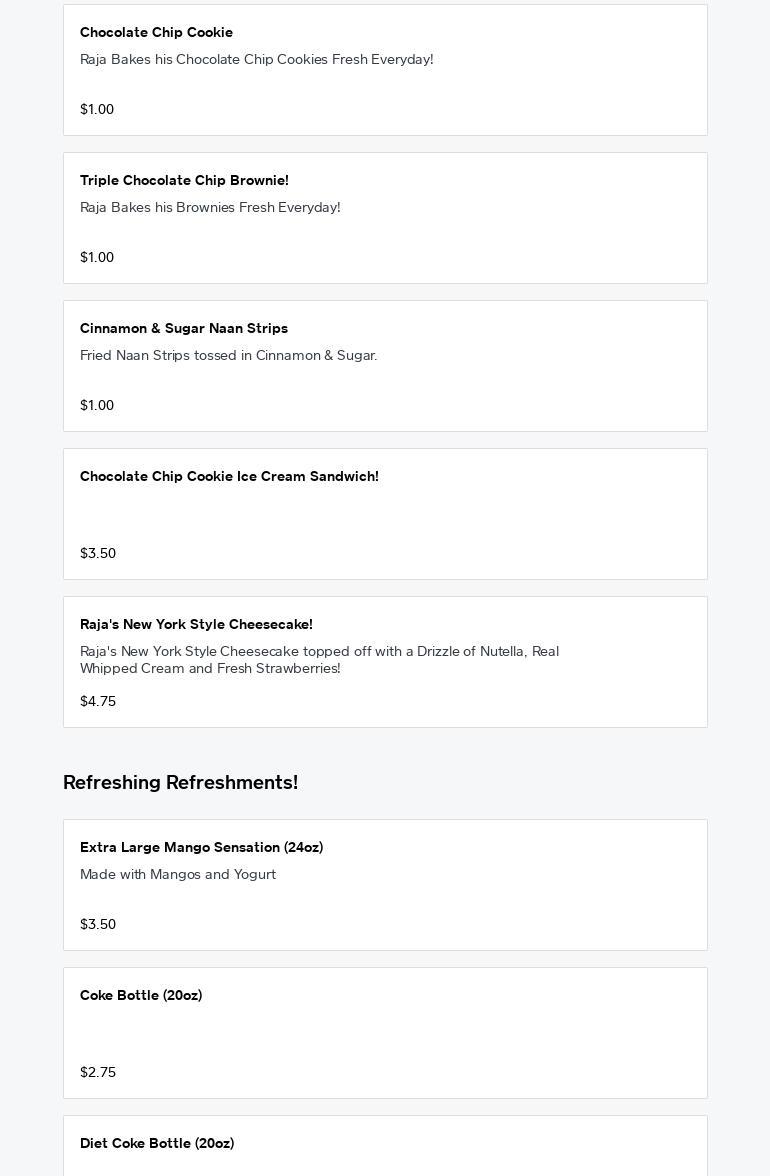The height and width of the screenshot is (1176, 770).
Task: Select the Triple Chocolate Chip Brownie title
Action: click(x=184, y=181)
